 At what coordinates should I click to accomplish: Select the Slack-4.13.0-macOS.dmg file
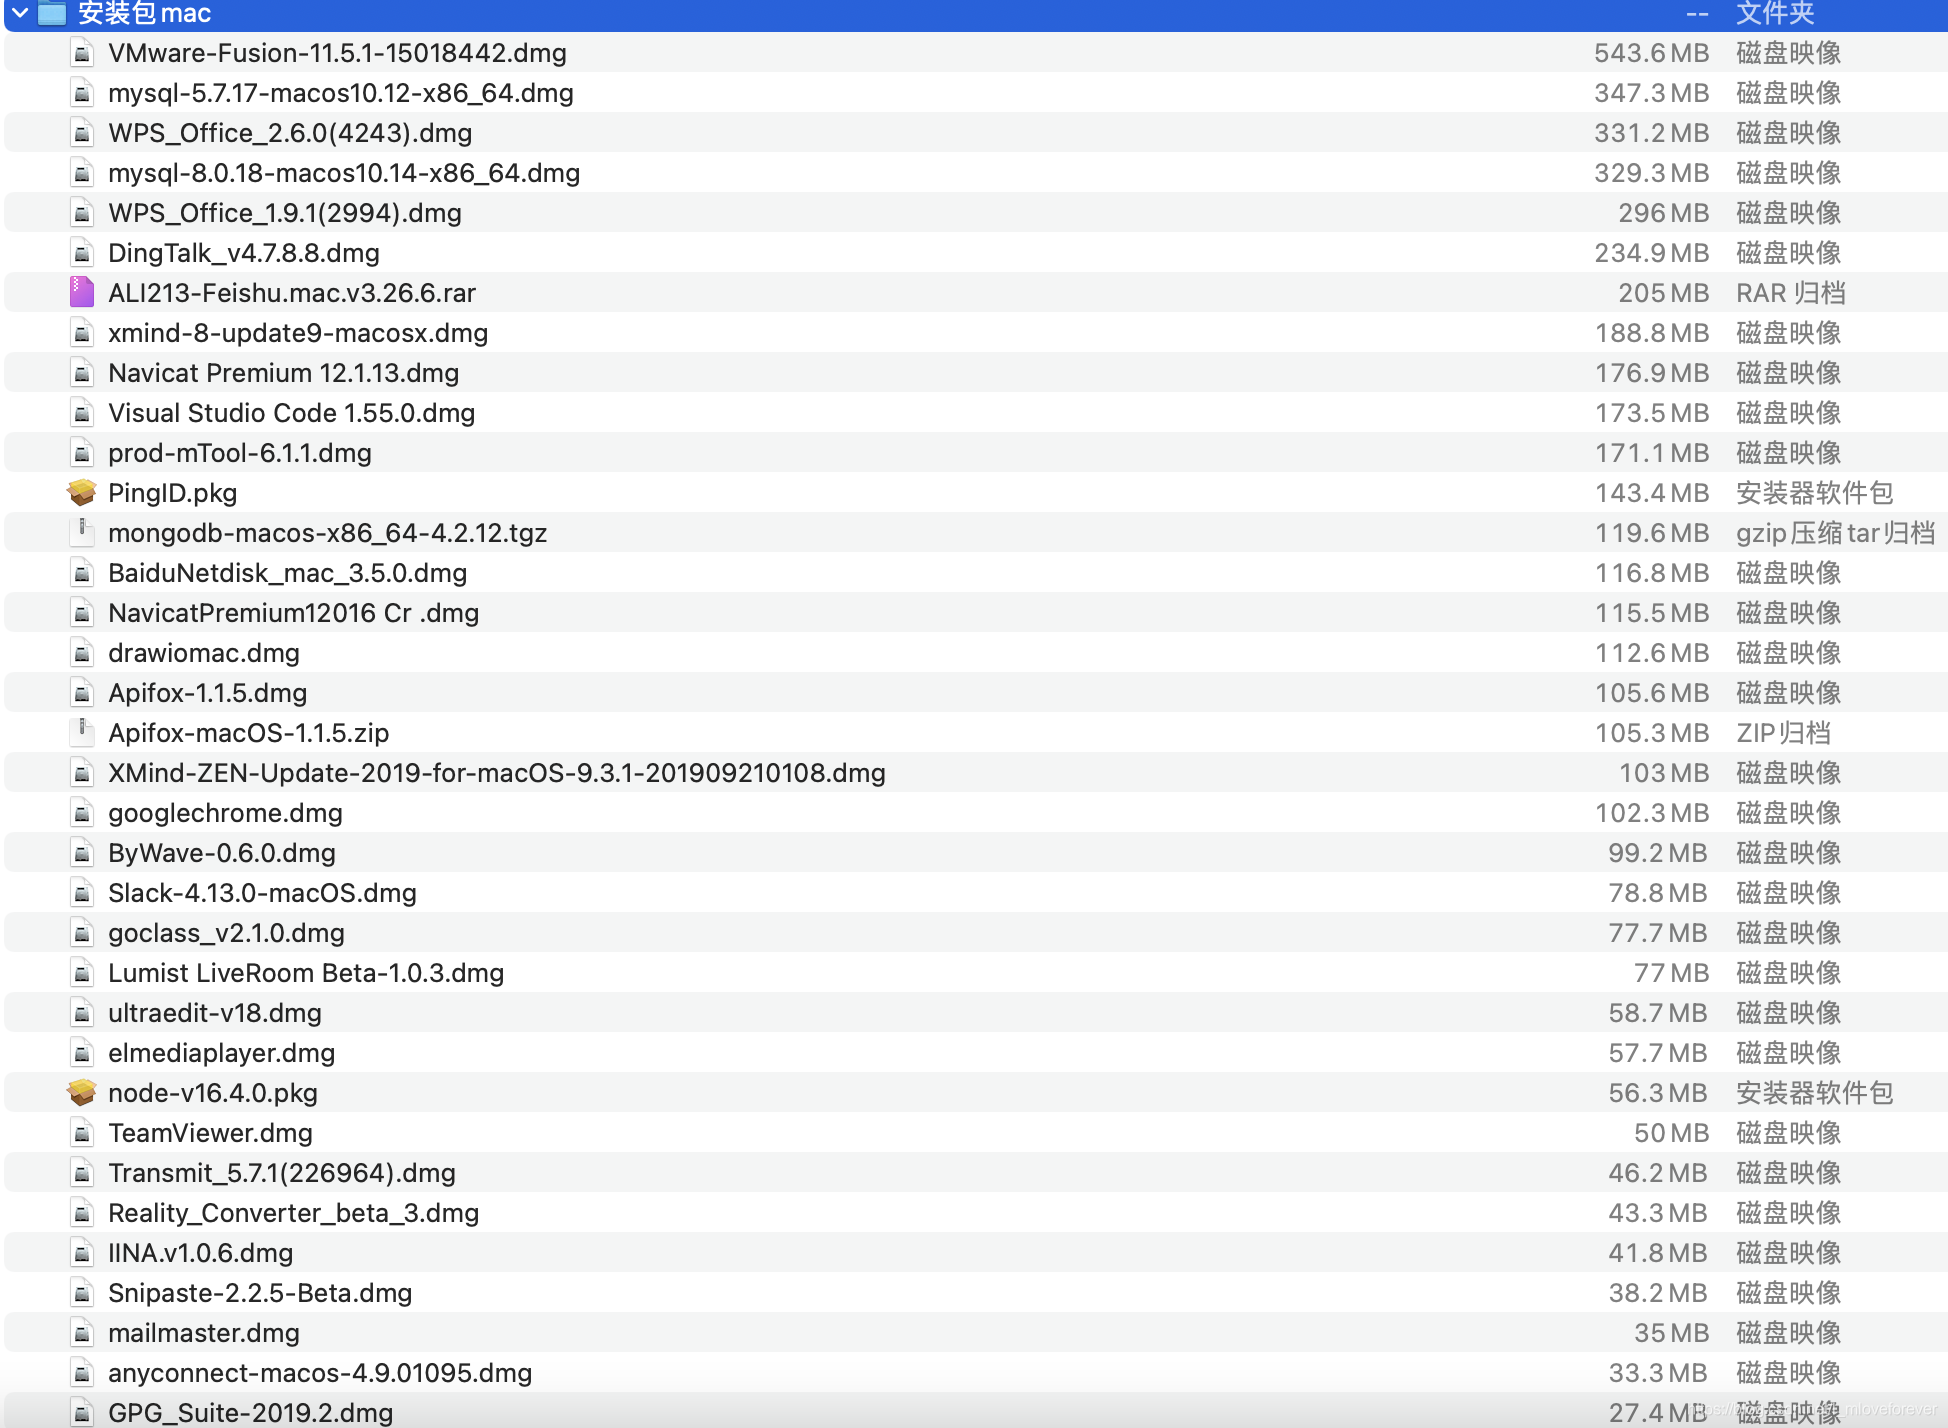262,893
